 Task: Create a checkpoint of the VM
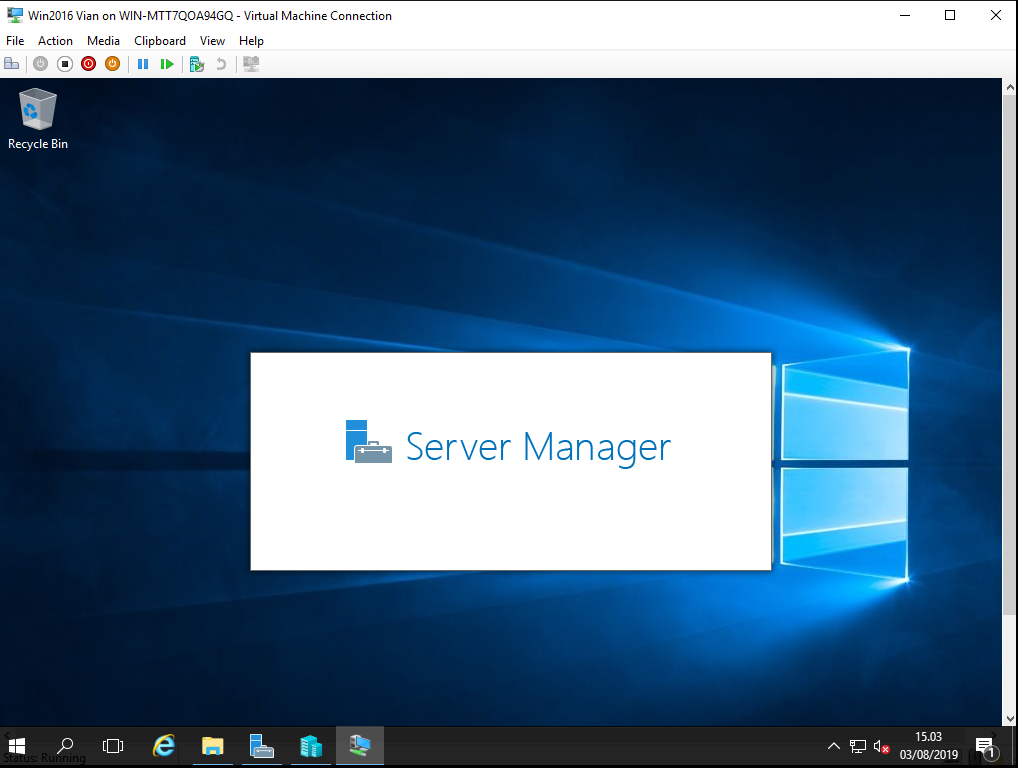pyautogui.click(x=196, y=63)
